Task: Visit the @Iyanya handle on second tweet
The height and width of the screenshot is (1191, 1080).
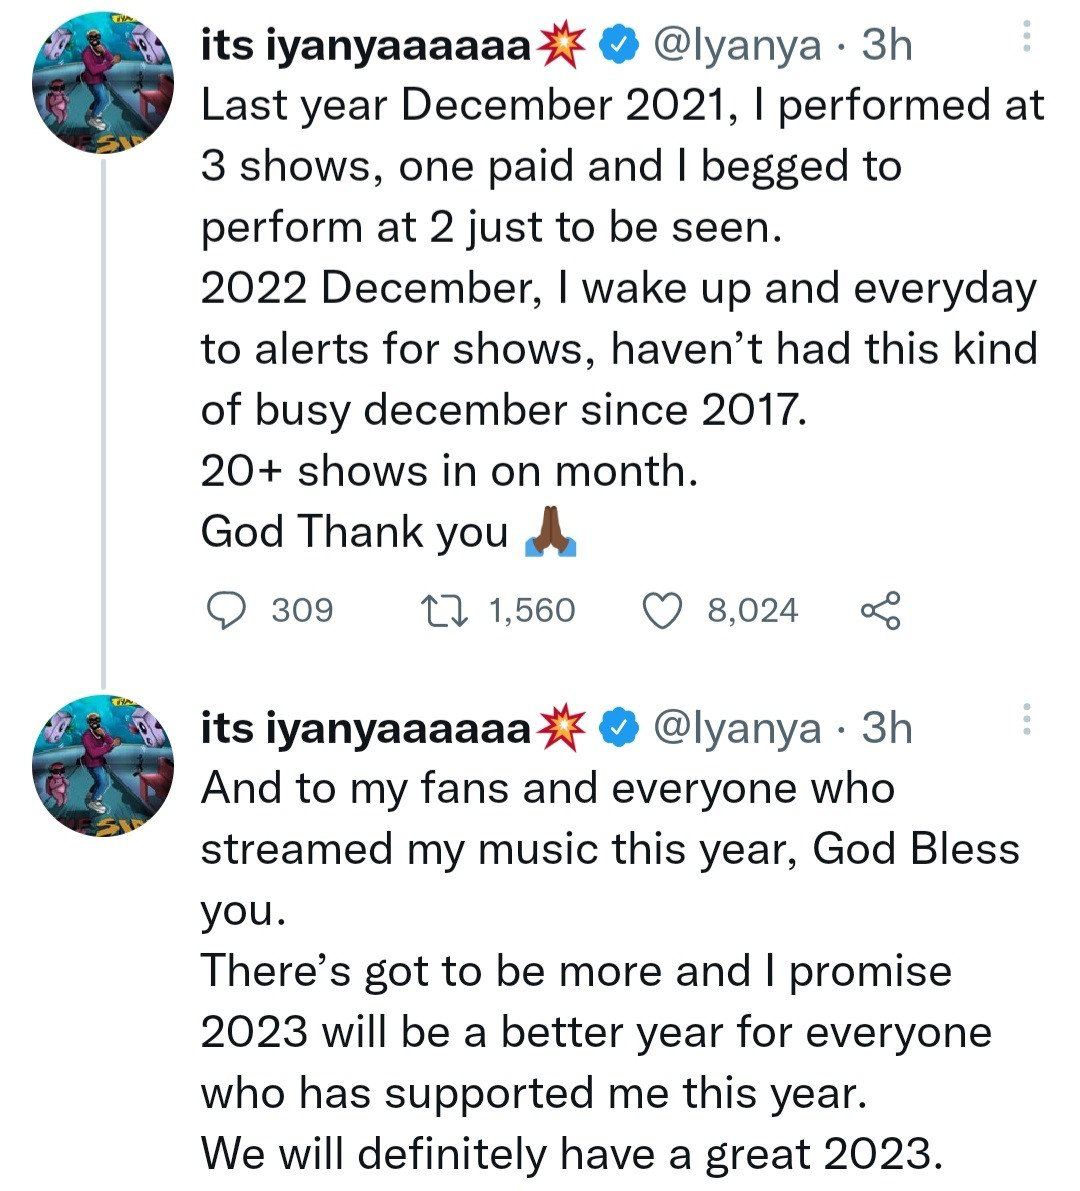Action: pyautogui.click(x=736, y=728)
